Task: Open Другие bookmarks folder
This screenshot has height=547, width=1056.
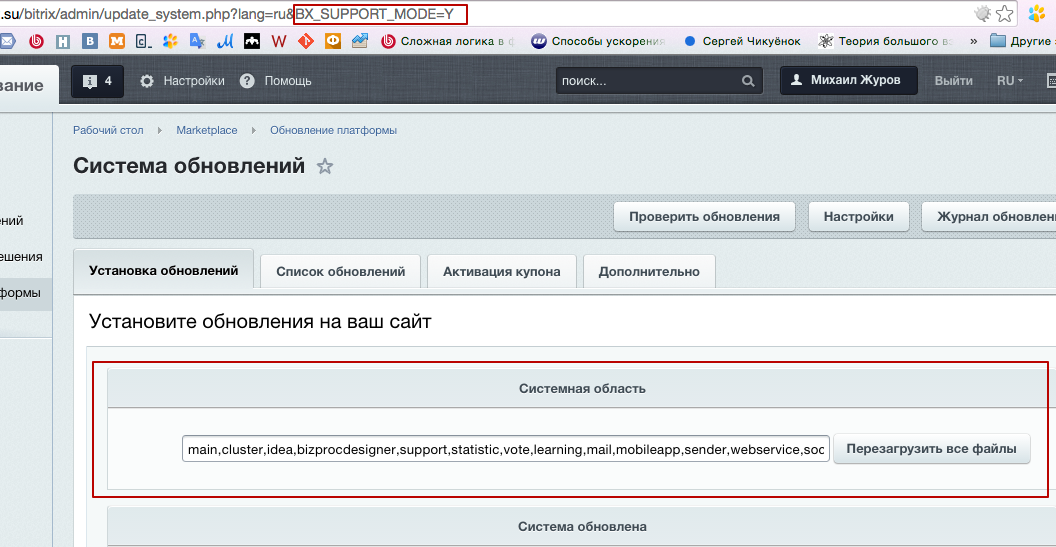Action: [x=1020, y=41]
